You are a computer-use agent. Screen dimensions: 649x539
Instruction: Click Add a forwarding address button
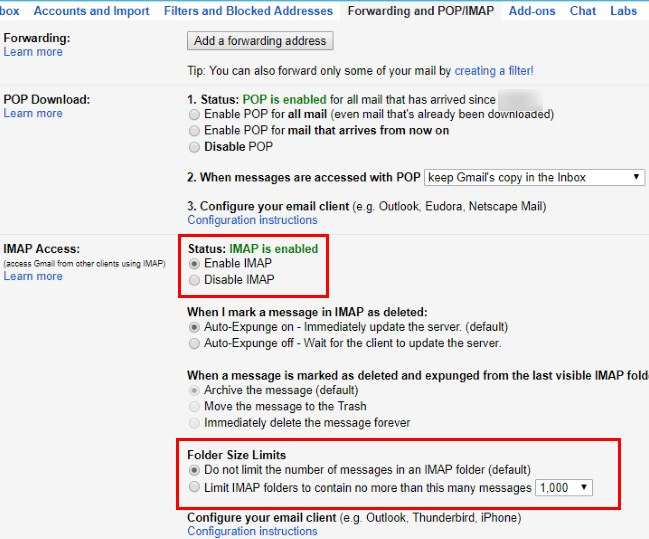260,41
